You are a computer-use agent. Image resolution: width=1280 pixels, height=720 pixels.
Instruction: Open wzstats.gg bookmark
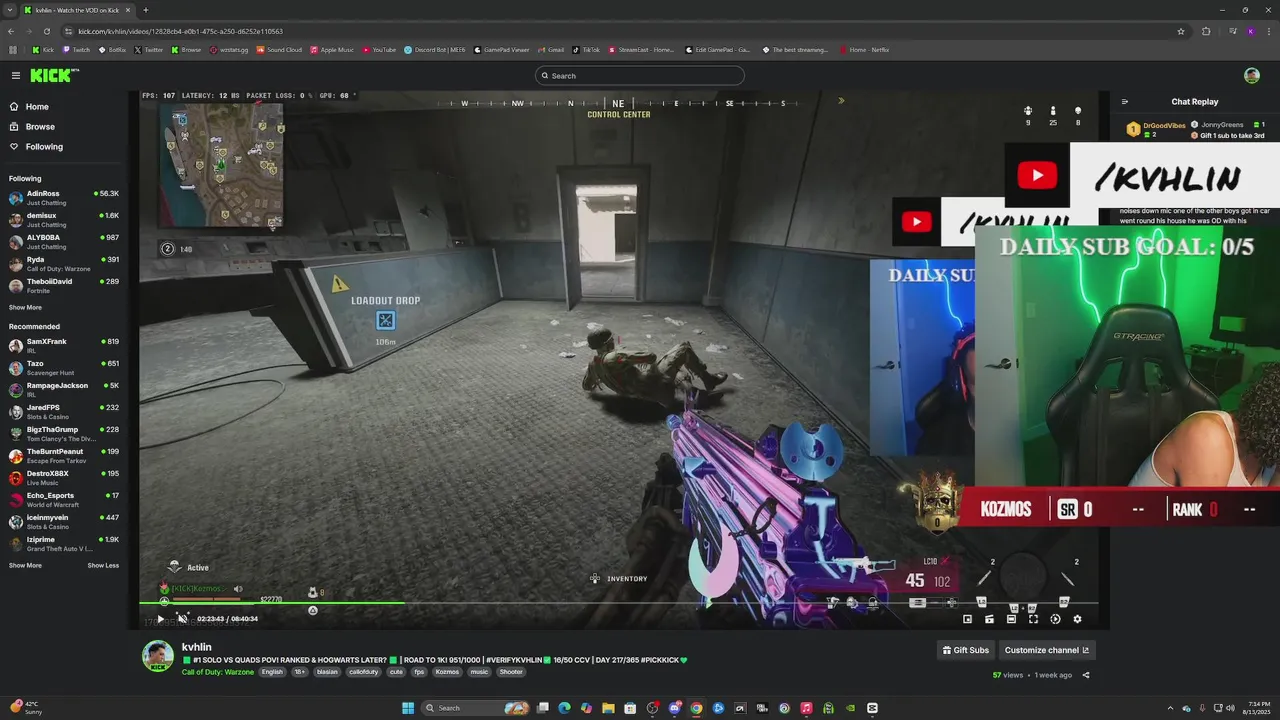click(x=229, y=50)
